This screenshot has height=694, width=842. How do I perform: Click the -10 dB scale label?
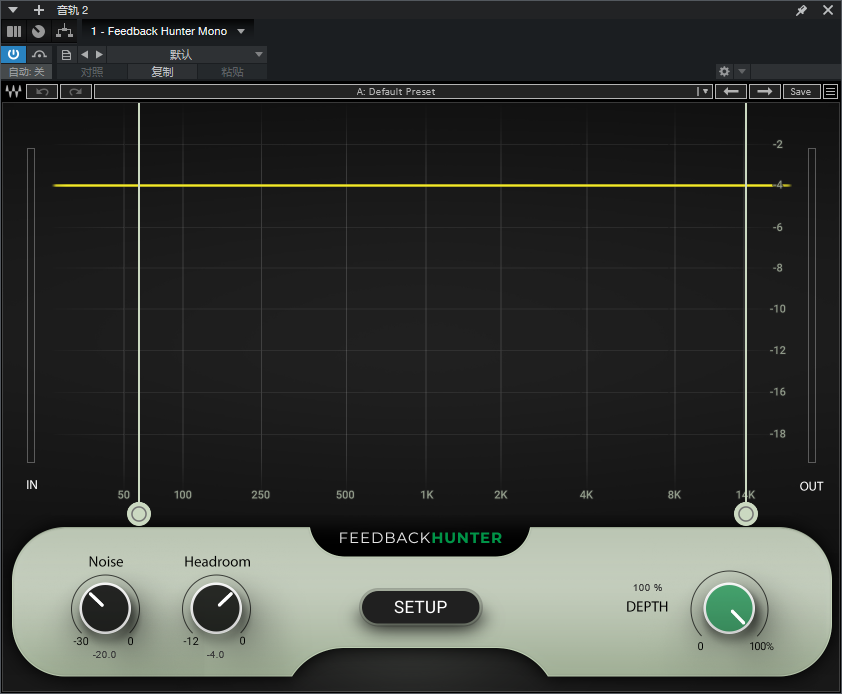(778, 309)
